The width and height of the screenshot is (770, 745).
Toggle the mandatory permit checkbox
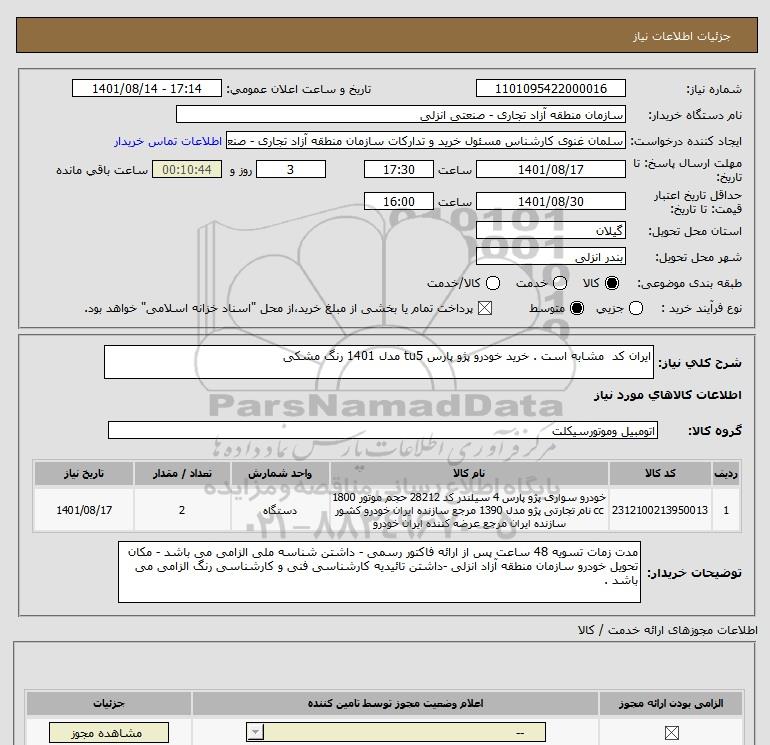pos(671,733)
